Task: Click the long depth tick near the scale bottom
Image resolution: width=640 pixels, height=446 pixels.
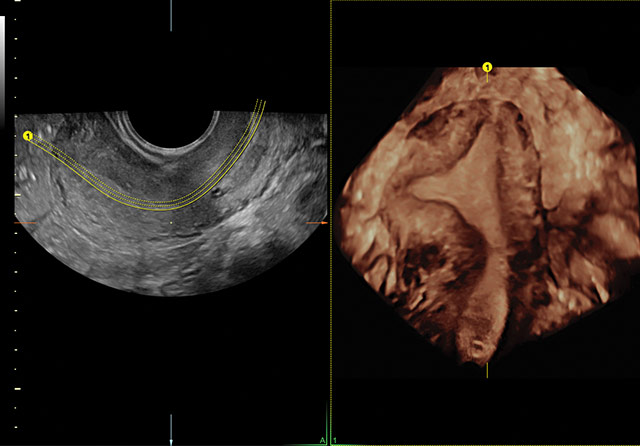Action: [x=16, y=387]
